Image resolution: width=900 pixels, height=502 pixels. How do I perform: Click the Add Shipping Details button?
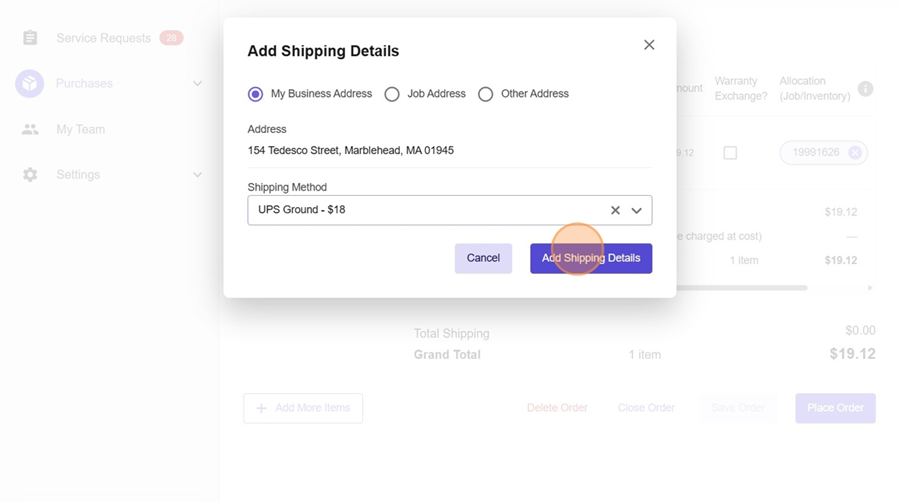pyautogui.click(x=591, y=258)
